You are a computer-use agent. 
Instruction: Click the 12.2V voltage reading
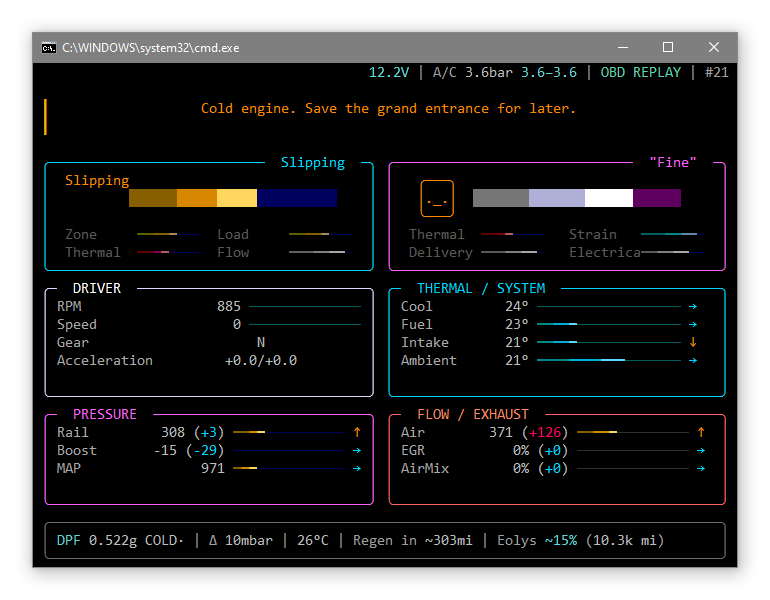[x=388, y=73]
